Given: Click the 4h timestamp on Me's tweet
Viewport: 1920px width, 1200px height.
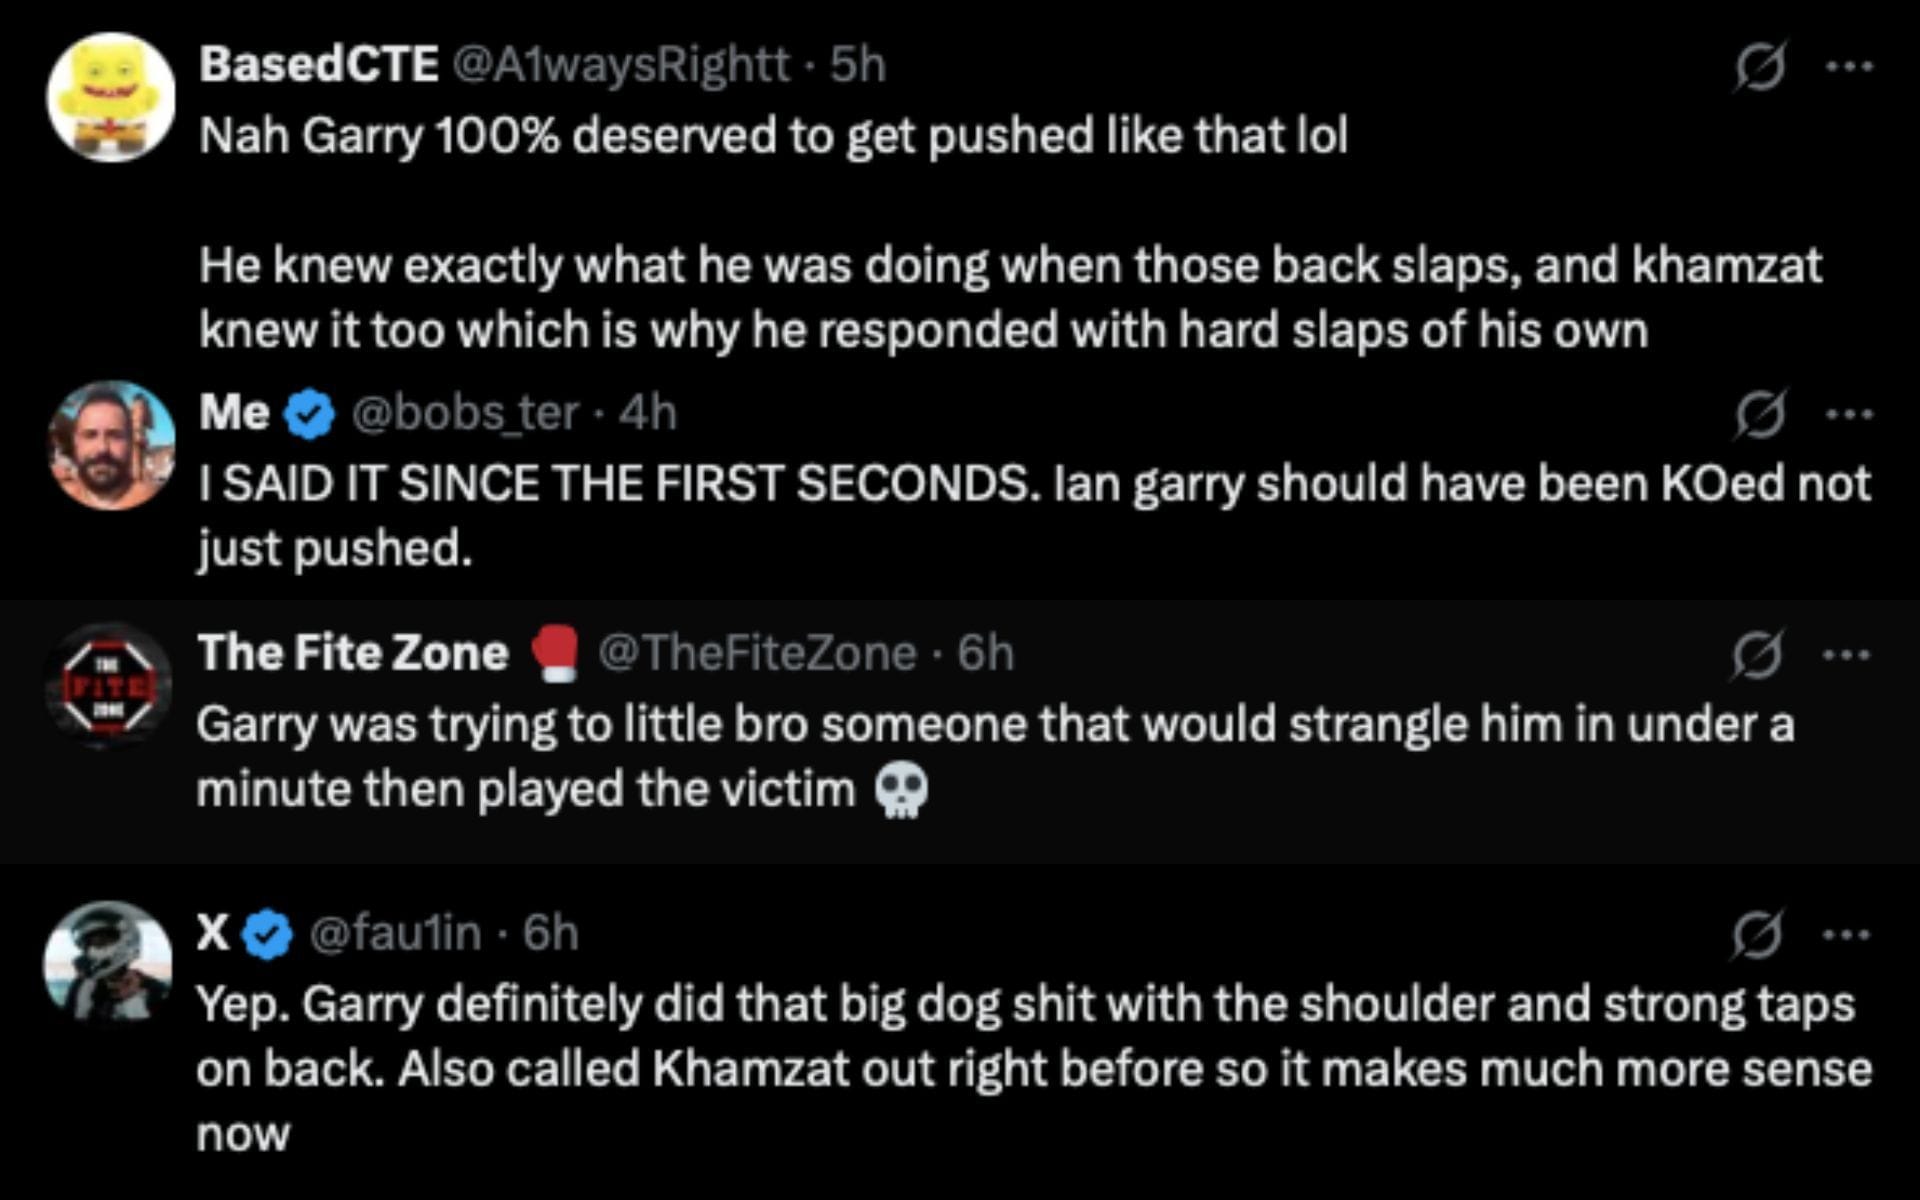Looking at the screenshot, I should [x=648, y=413].
